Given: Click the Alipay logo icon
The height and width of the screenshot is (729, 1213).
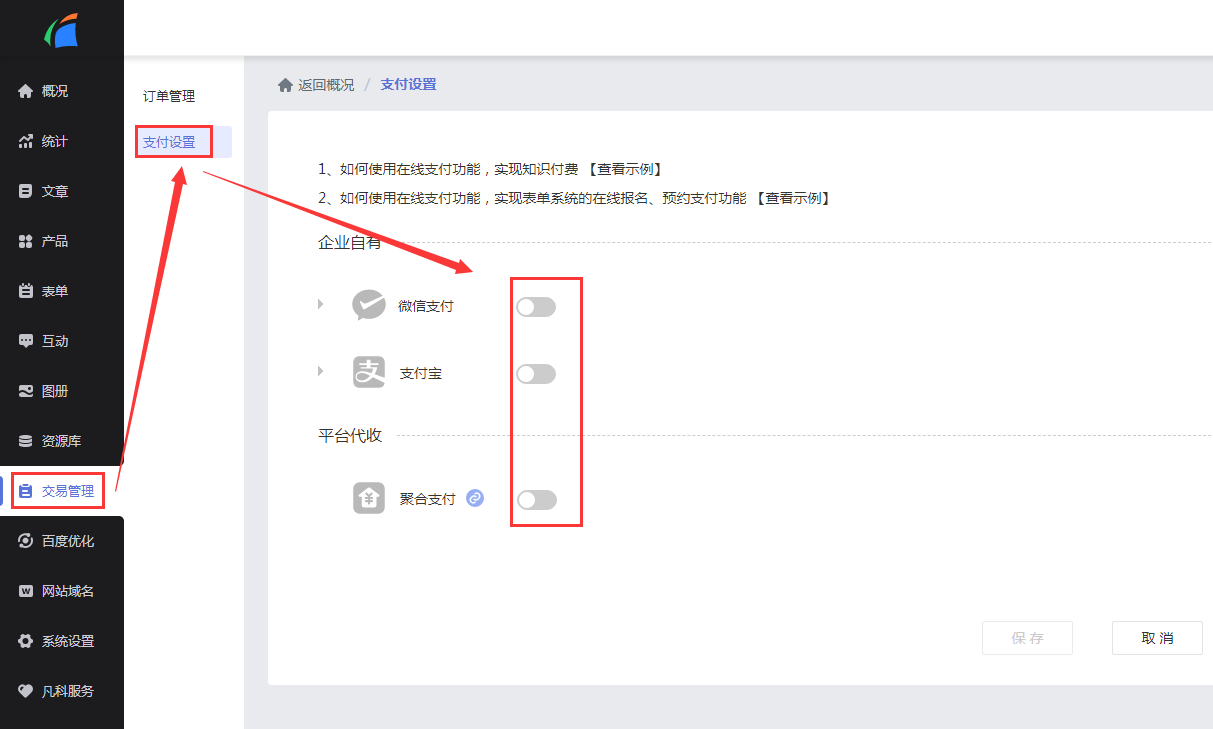Looking at the screenshot, I should coord(369,373).
